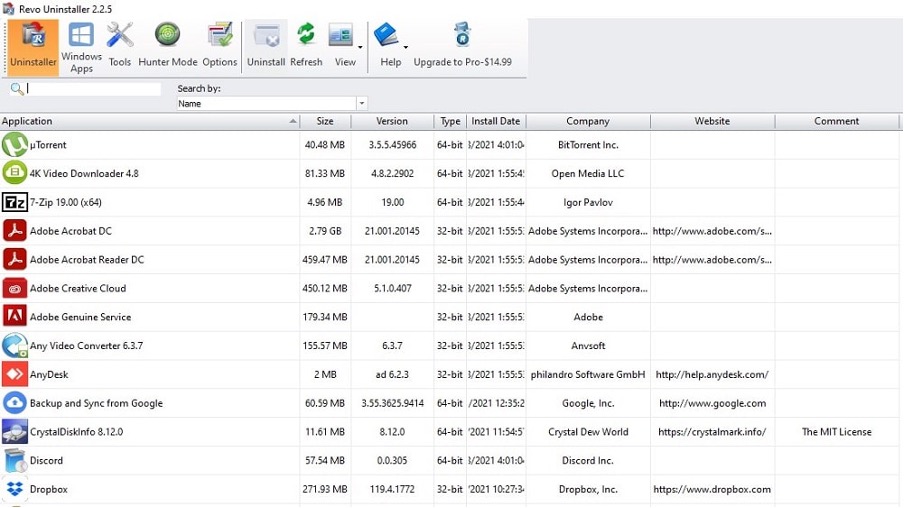Image resolution: width=904 pixels, height=508 pixels.
Task: Sort by the Version column header
Action: pyautogui.click(x=392, y=121)
